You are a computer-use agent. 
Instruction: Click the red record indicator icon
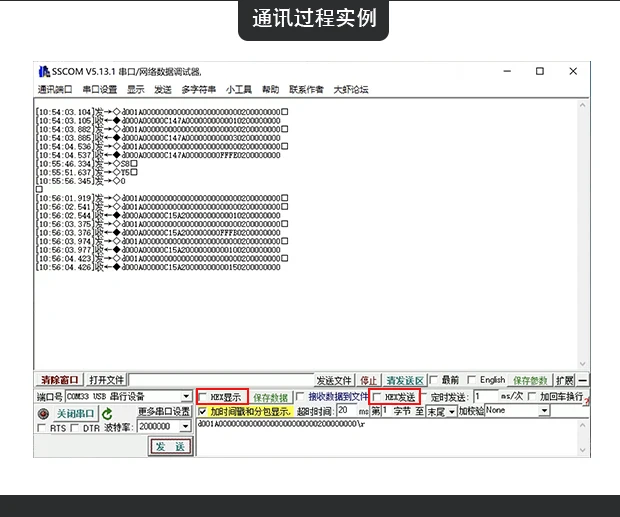pos(43,414)
